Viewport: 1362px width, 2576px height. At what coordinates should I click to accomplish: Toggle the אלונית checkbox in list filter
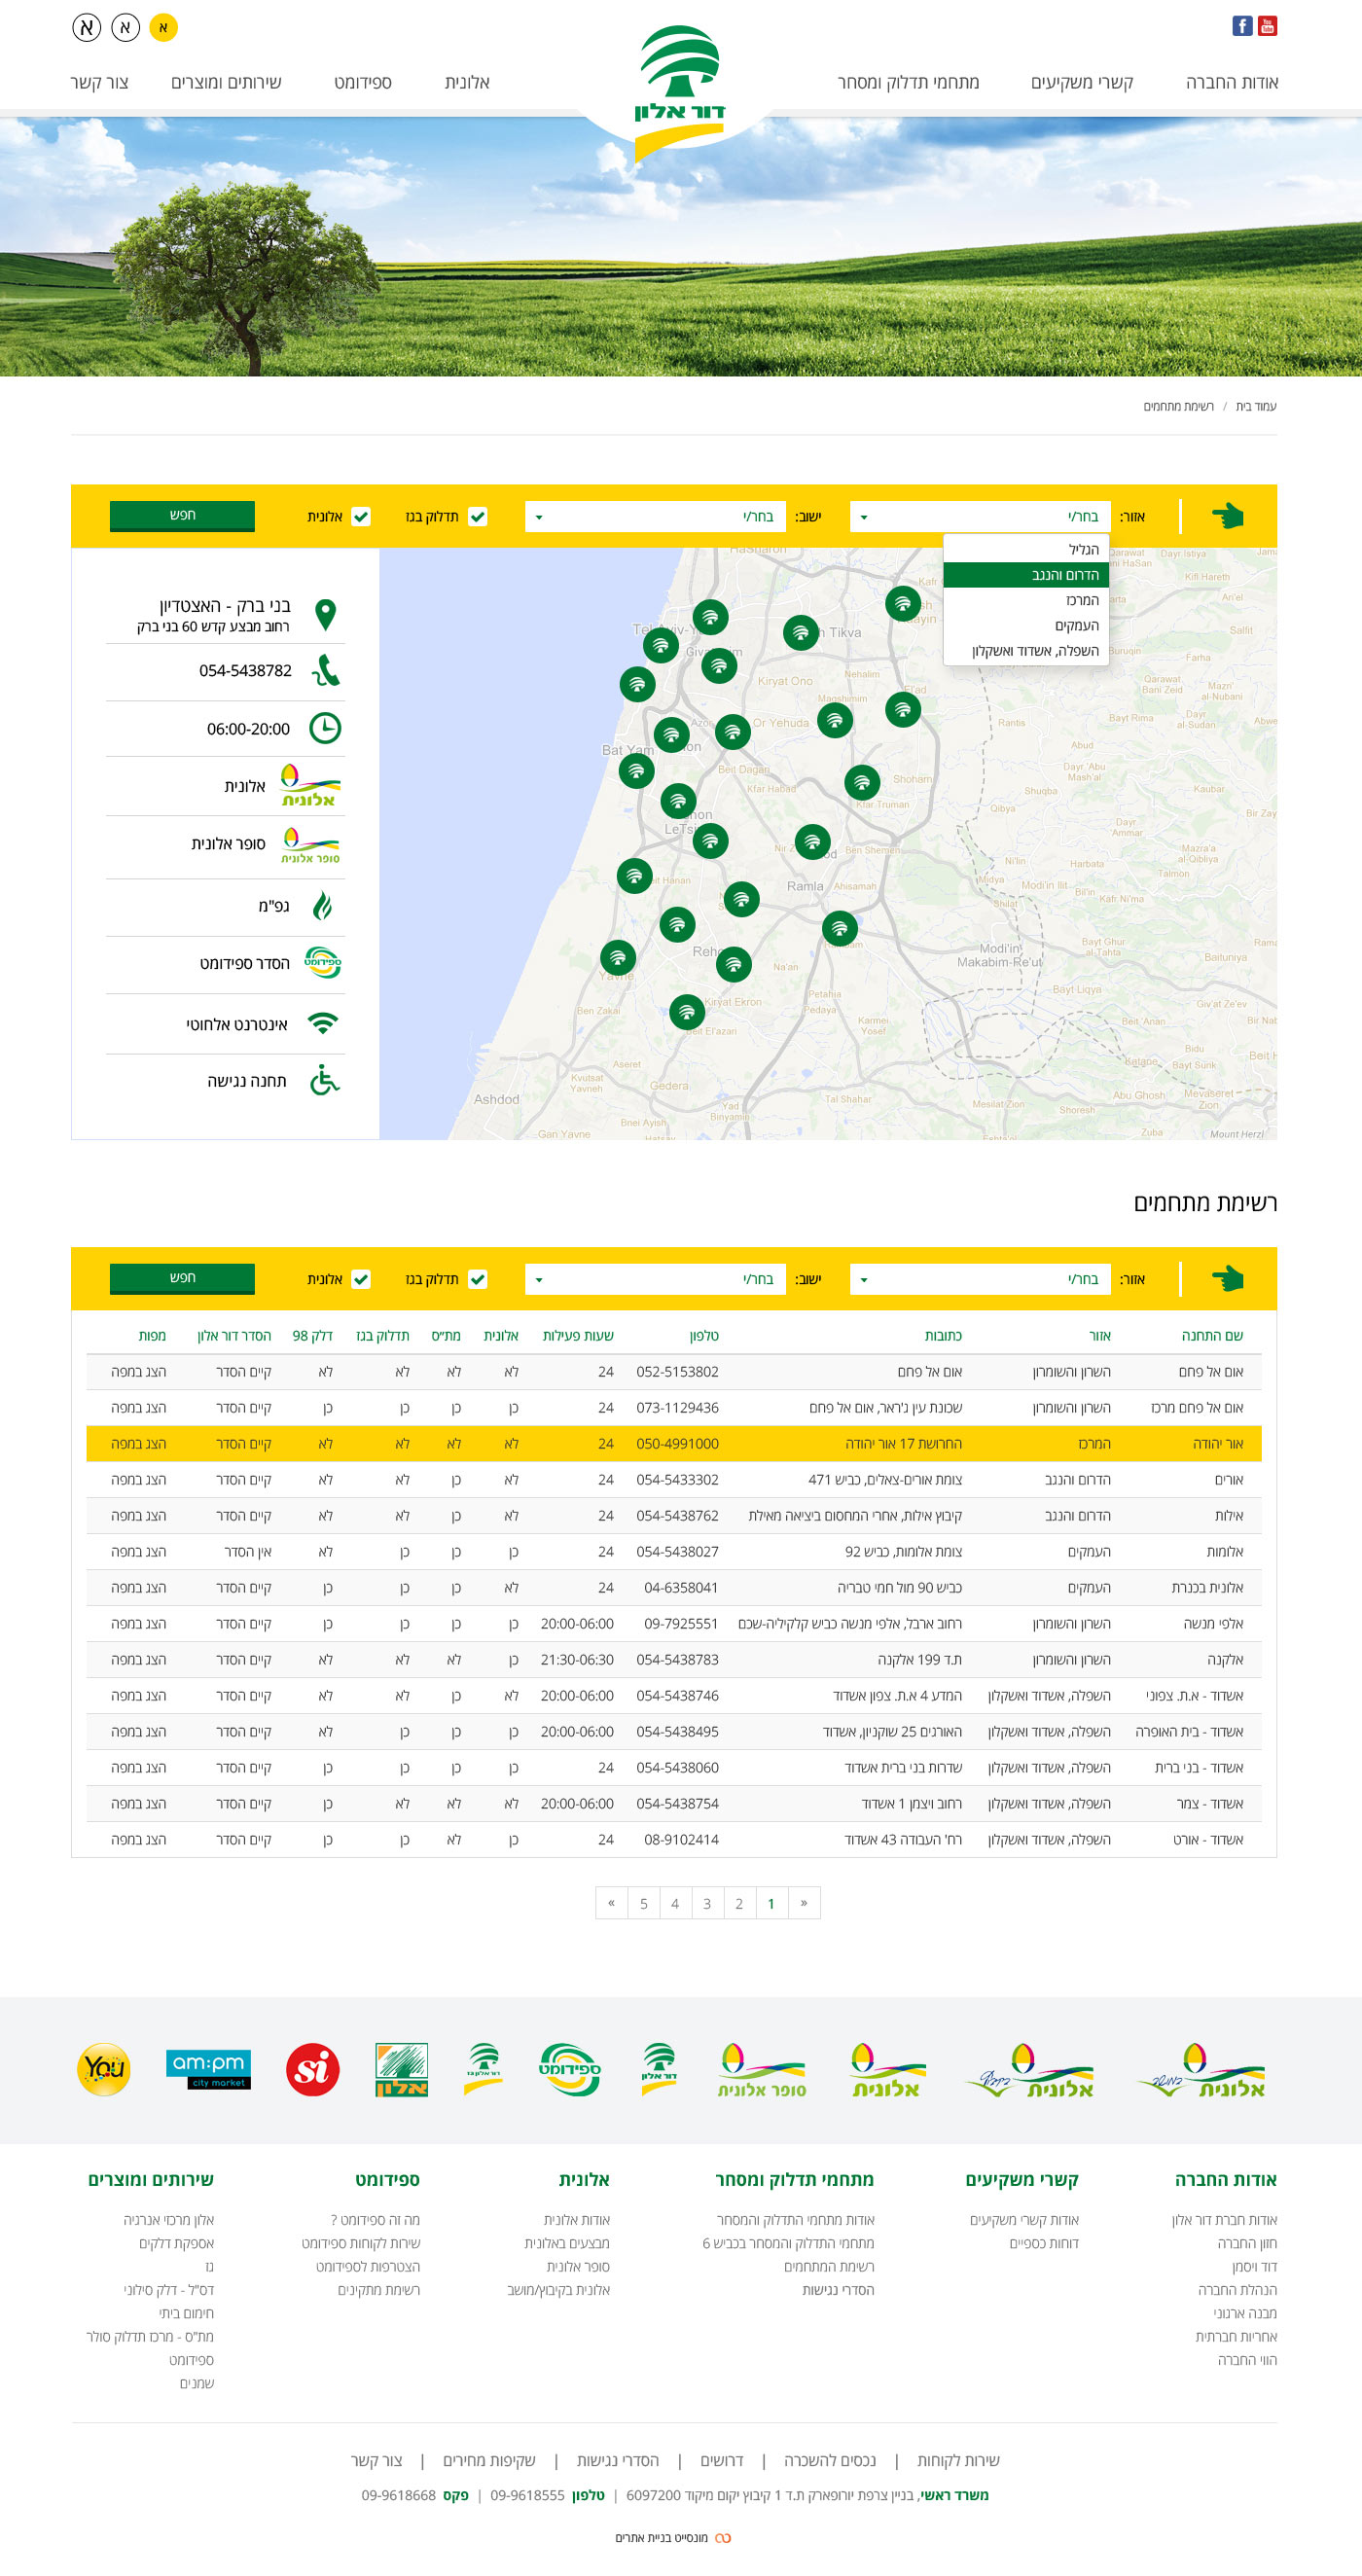pyautogui.click(x=361, y=1279)
